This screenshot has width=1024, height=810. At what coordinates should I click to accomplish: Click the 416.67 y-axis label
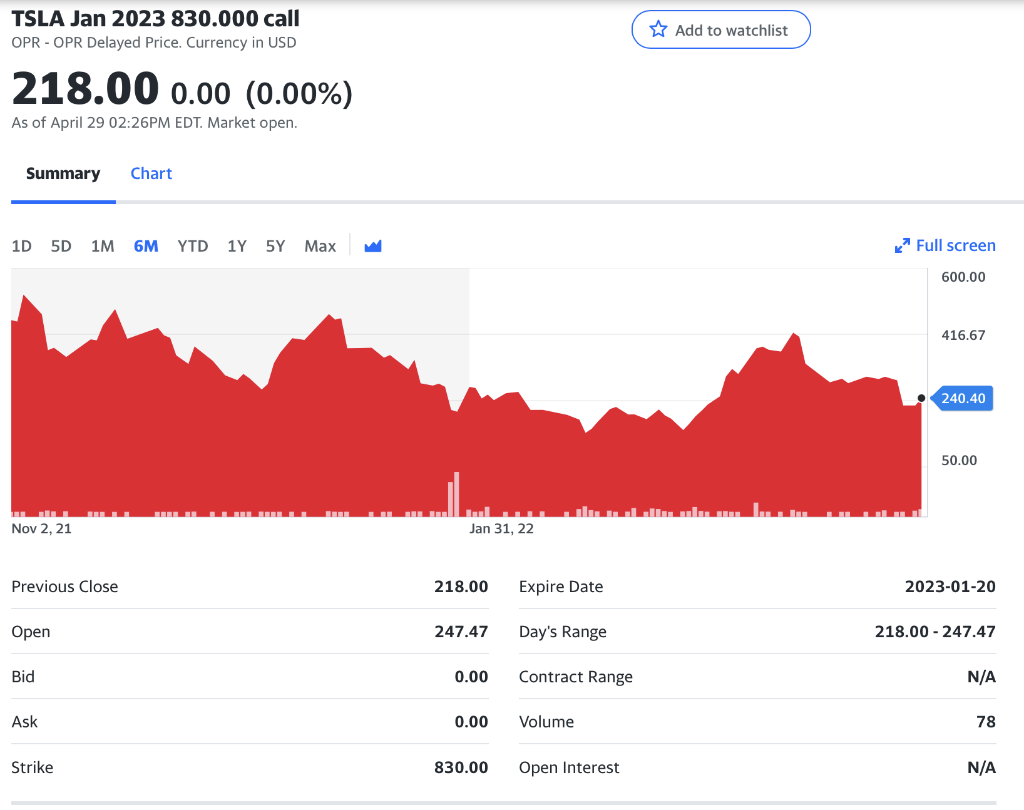pyautogui.click(x=963, y=336)
